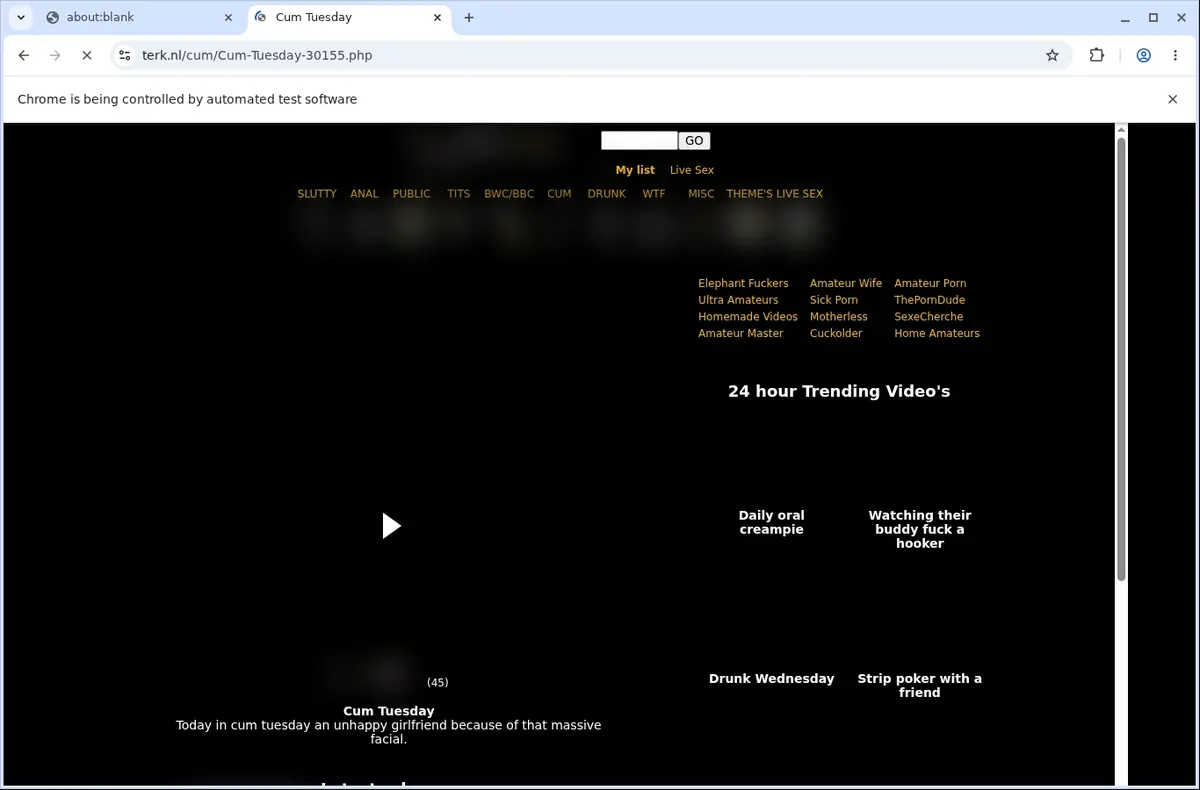Open the Live Sex link beside My list
This screenshot has height=790, width=1200.
click(x=692, y=170)
